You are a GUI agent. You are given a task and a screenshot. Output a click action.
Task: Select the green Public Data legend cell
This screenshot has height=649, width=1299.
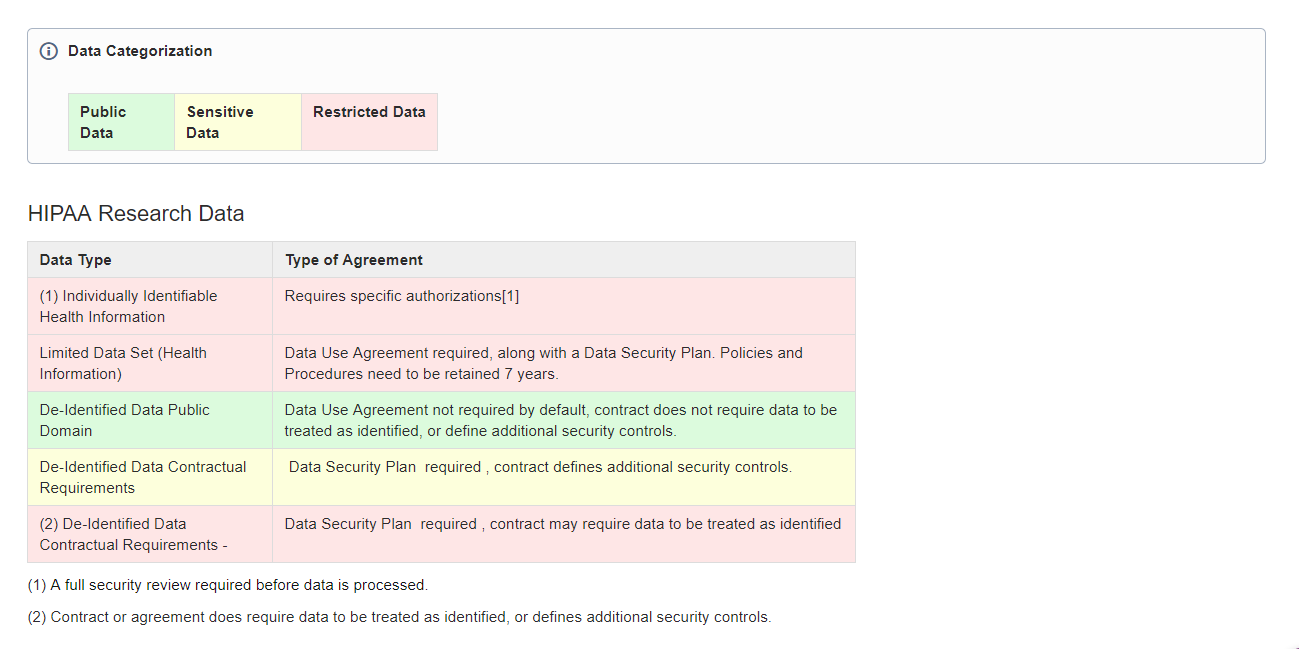[x=121, y=122]
